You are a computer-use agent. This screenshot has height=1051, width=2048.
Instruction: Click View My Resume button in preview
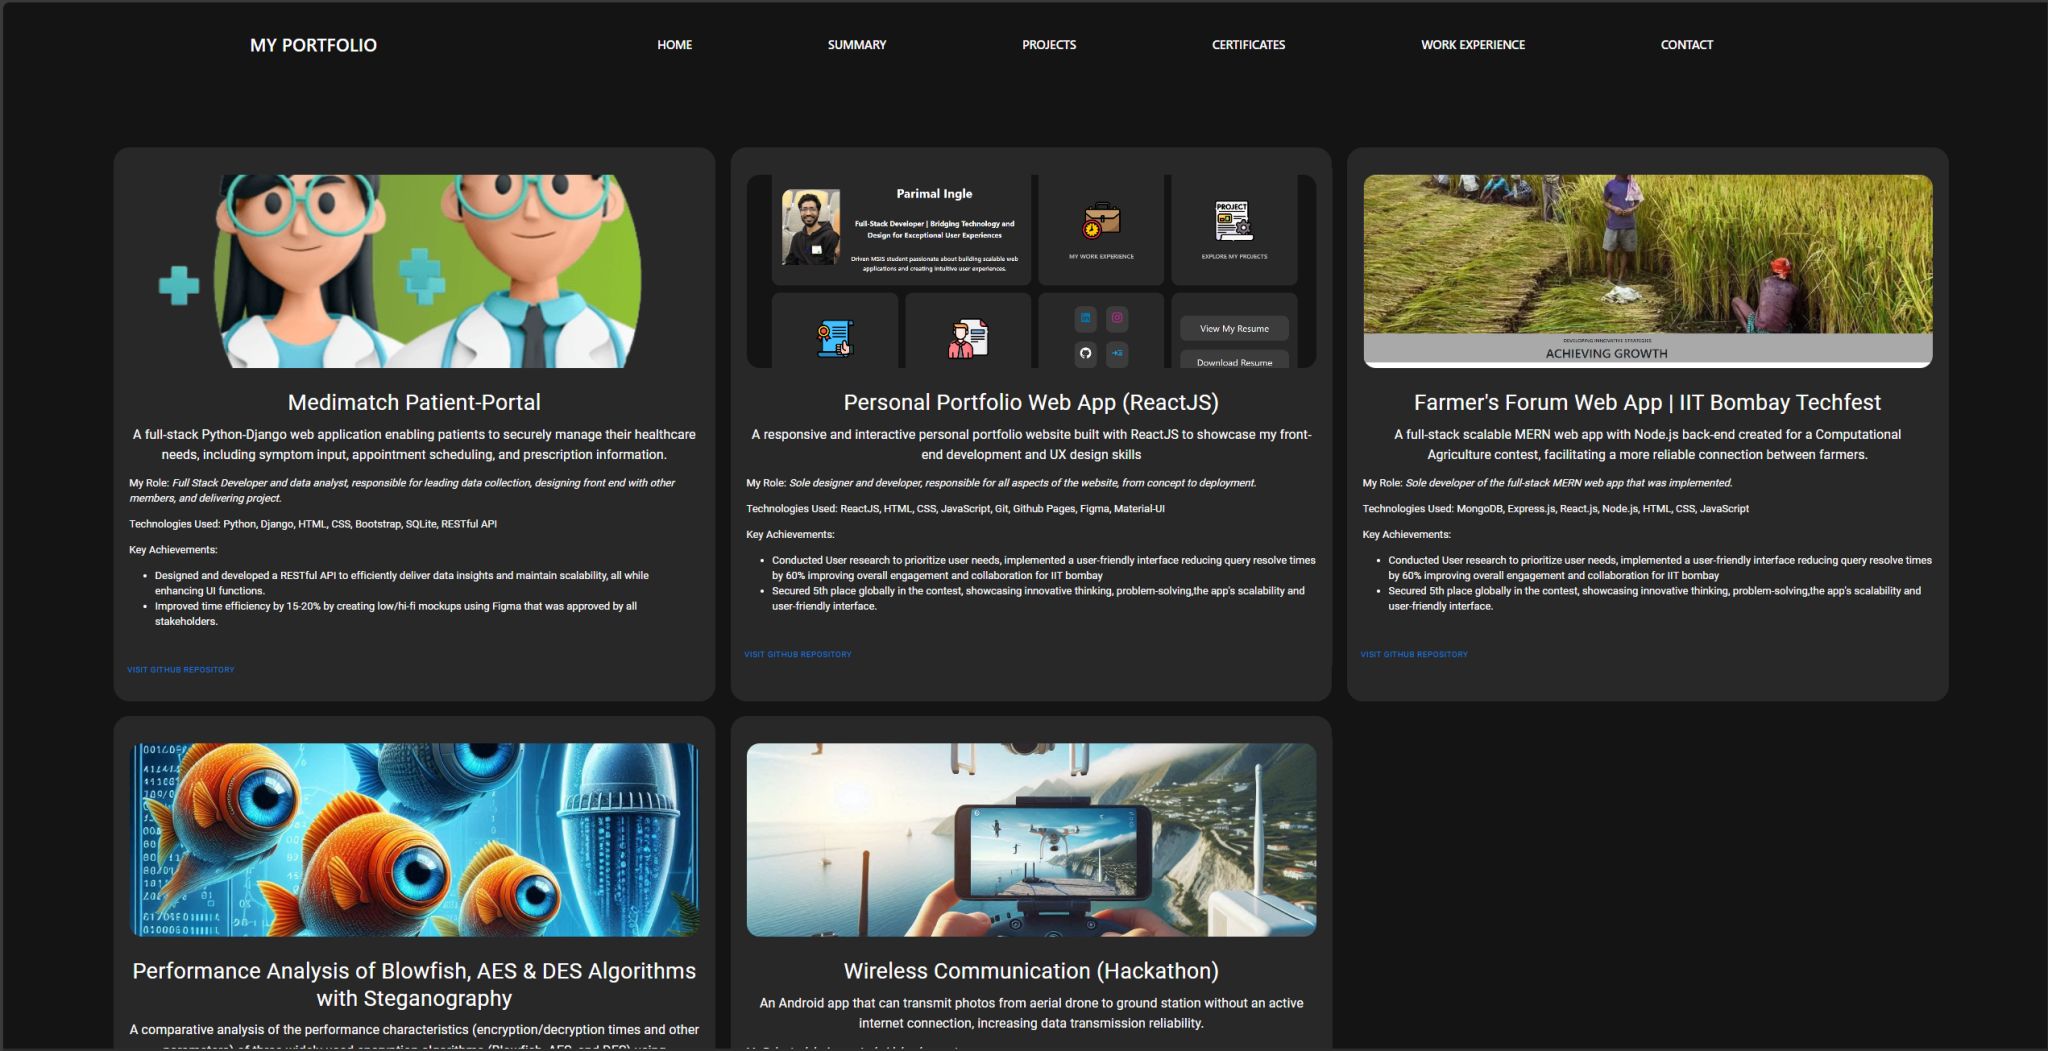tap(1234, 328)
